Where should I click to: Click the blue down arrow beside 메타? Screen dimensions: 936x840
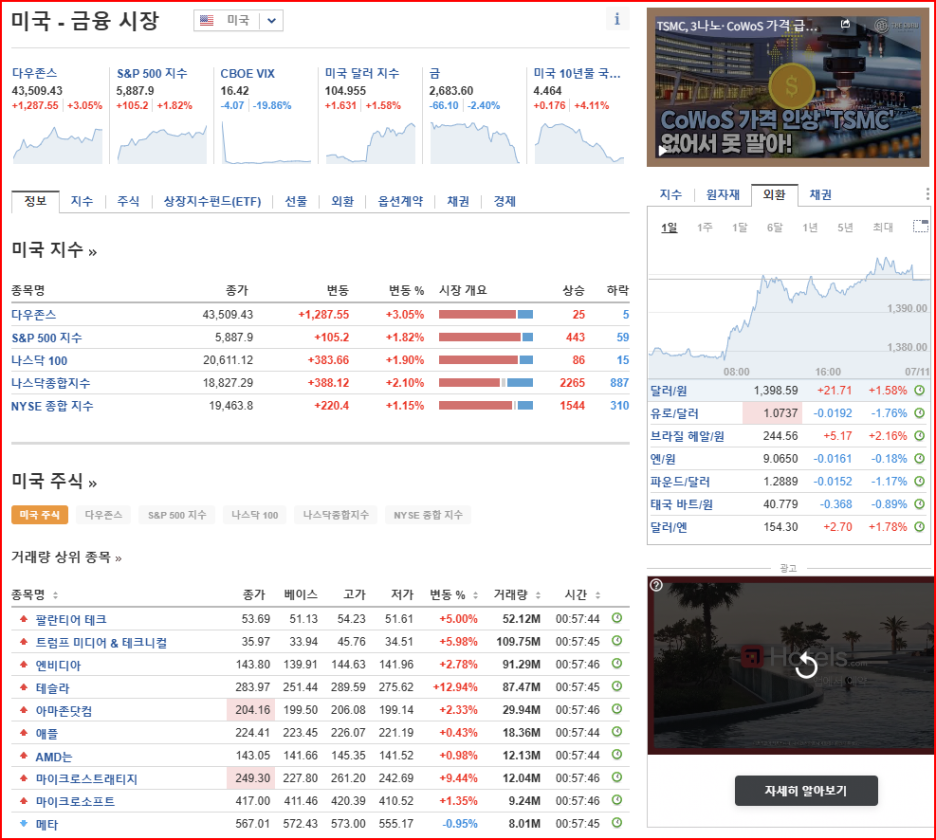24,823
